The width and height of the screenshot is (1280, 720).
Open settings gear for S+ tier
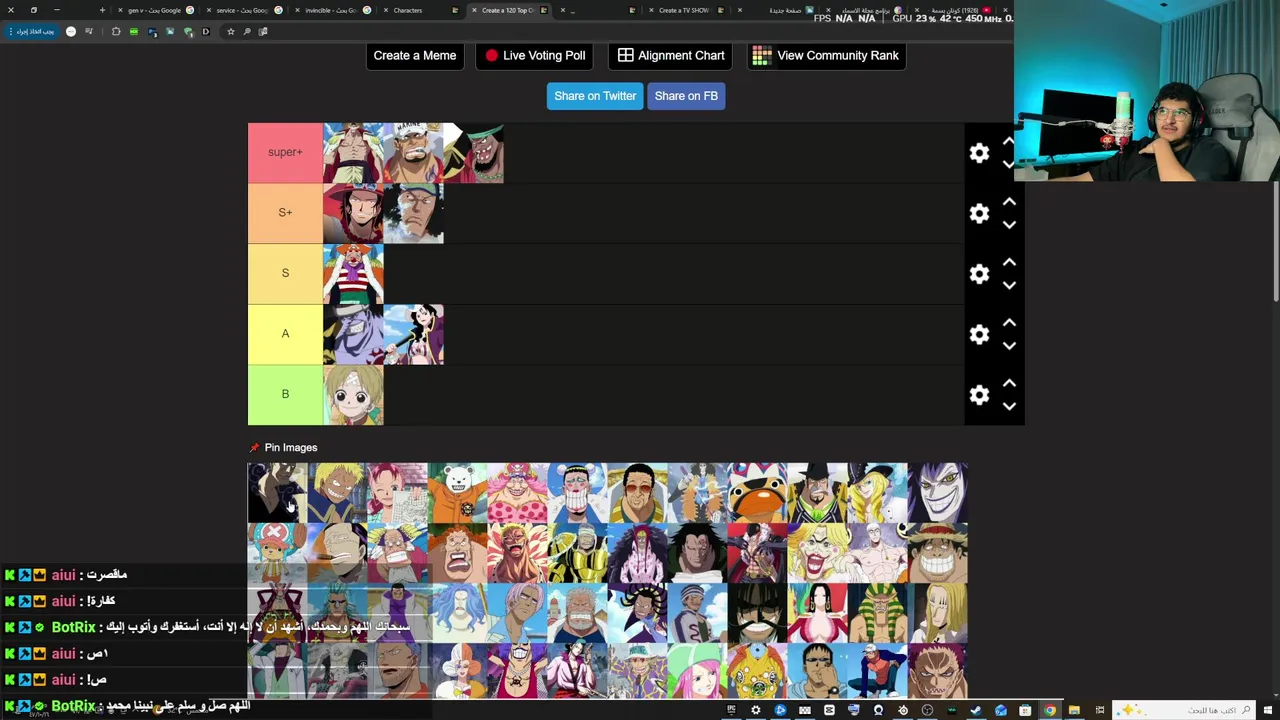[x=979, y=213]
